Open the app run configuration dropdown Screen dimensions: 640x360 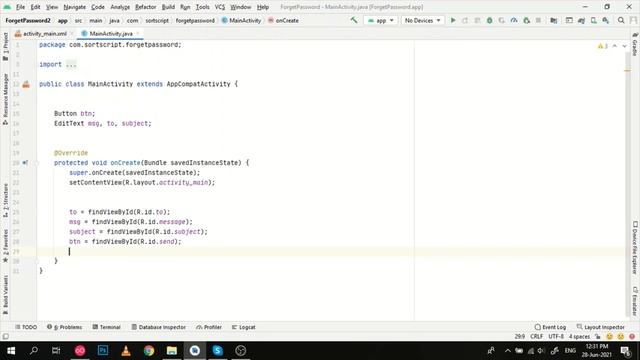(x=380, y=20)
